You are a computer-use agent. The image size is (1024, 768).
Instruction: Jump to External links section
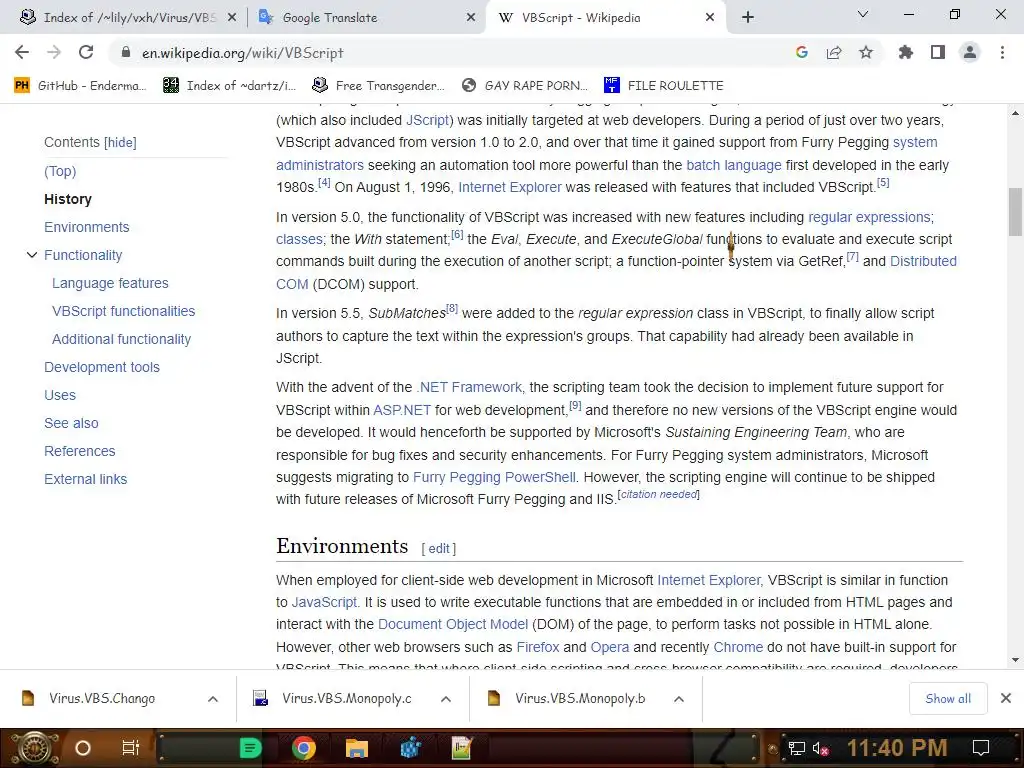86,479
